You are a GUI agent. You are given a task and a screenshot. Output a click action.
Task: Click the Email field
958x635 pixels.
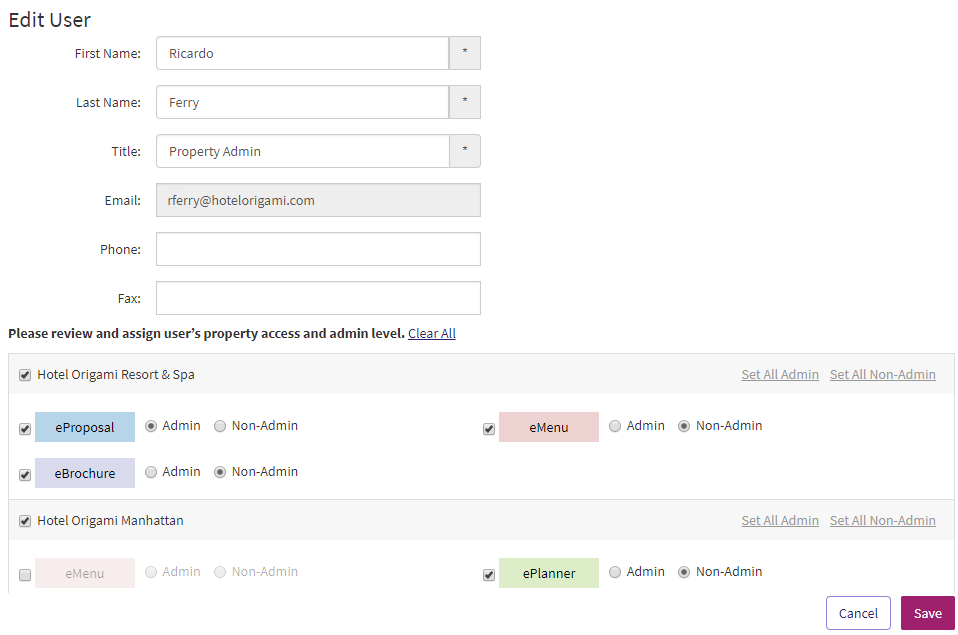(318, 200)
